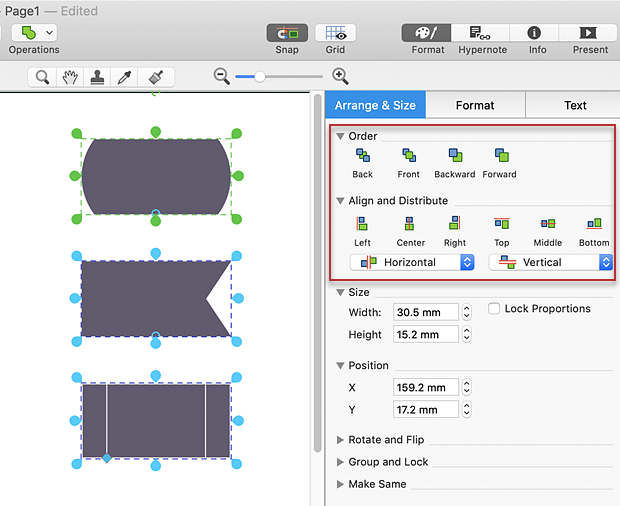Click the Y position stepper

pos(467,410)
